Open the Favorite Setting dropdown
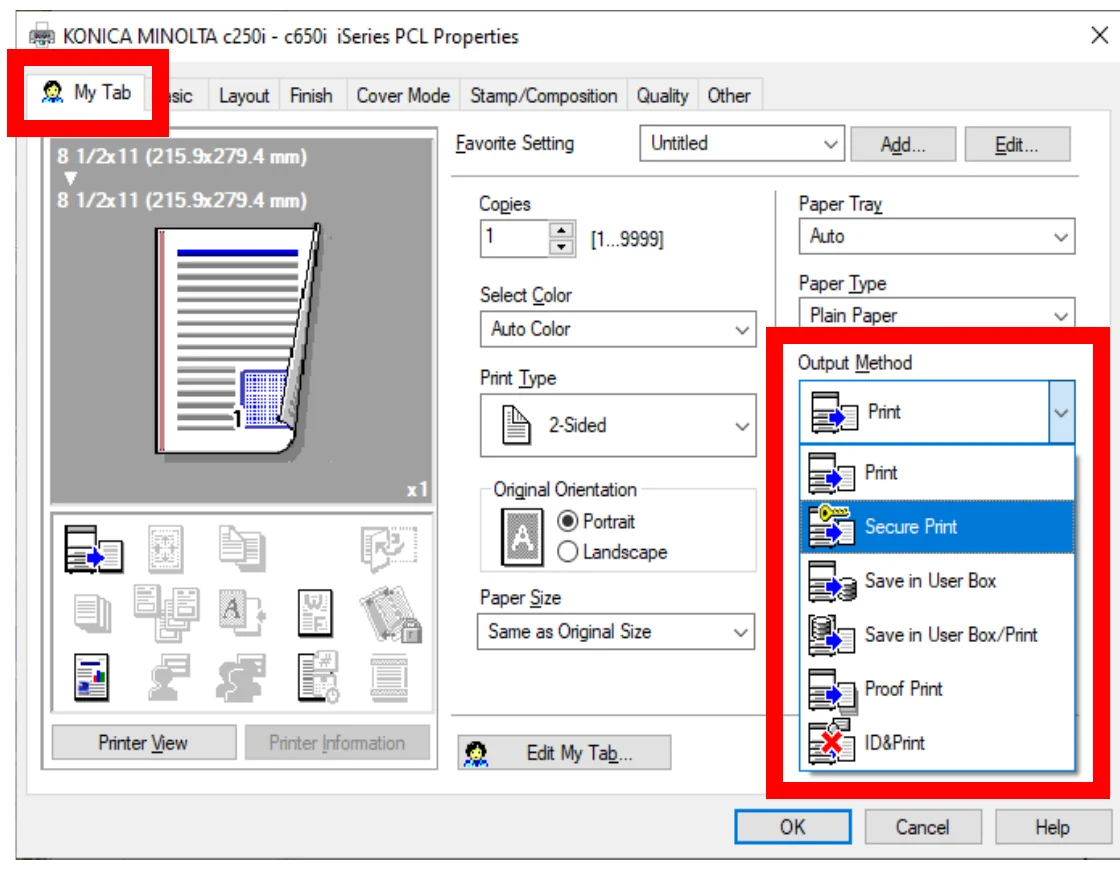The height and width of the screenshot is (870, 1120). pyautogui.click(x=742, y=144)
